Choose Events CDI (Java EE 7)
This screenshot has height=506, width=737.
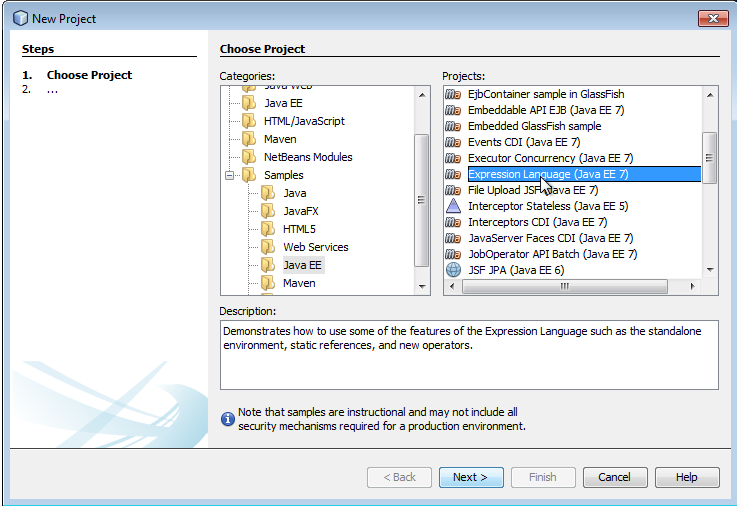pos(524,142)
